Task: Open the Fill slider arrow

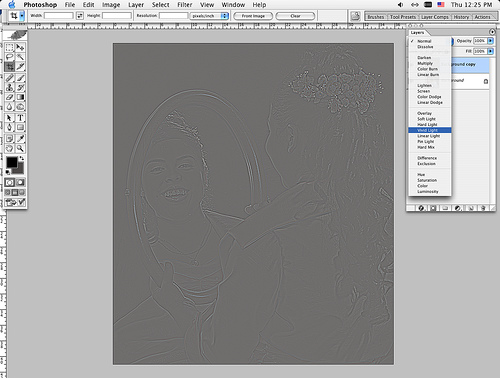Action: 490,51
